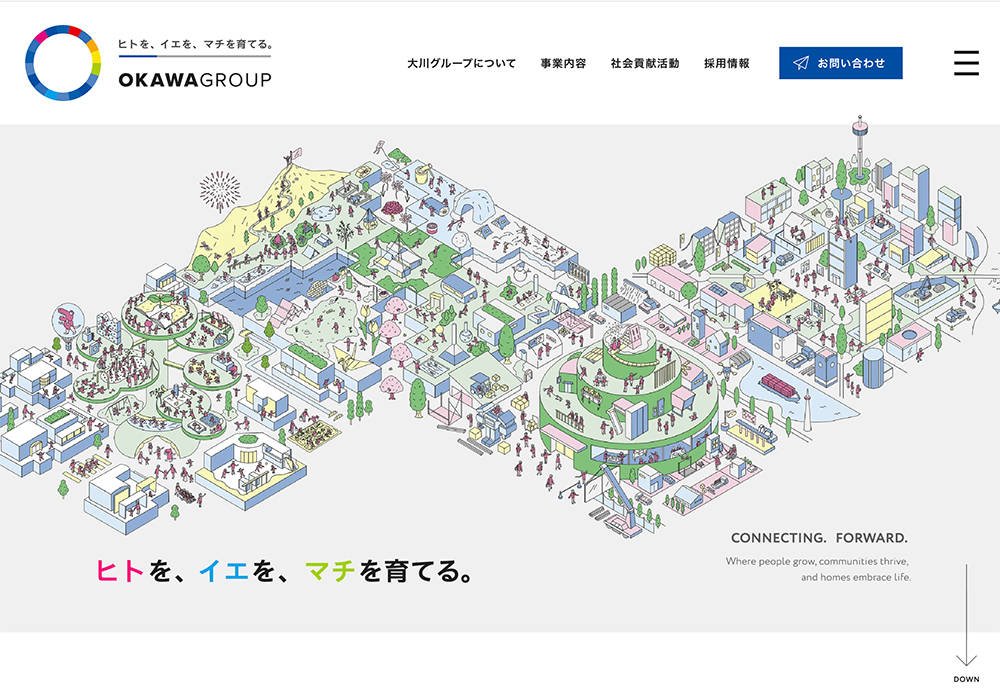Click the OKAWAGROUP wordmark text
Image resolution: width=1000 pixels, height=692 pixels.
coord(197,77)
